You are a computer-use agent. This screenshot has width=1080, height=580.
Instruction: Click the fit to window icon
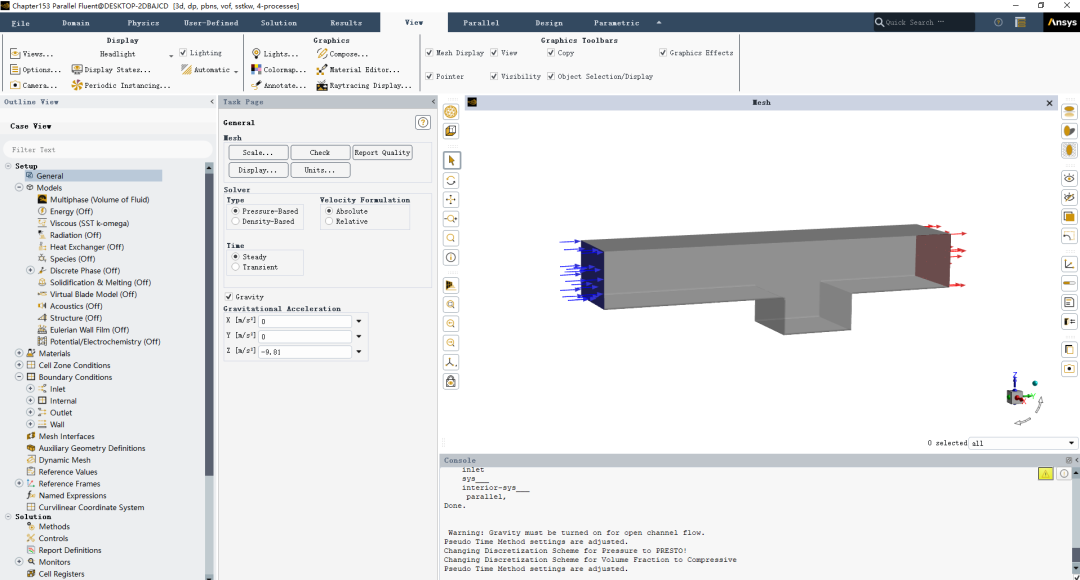pyautogui.click(x=451, y=304)
